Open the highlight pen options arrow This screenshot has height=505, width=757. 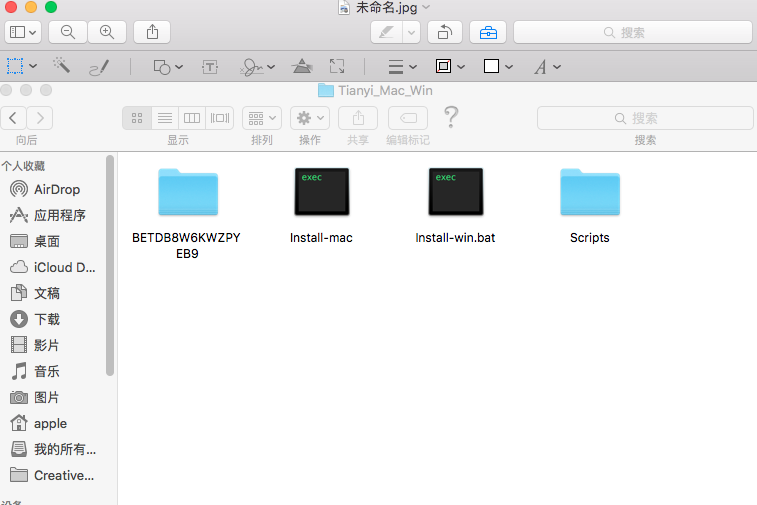(x=411, y=32)
